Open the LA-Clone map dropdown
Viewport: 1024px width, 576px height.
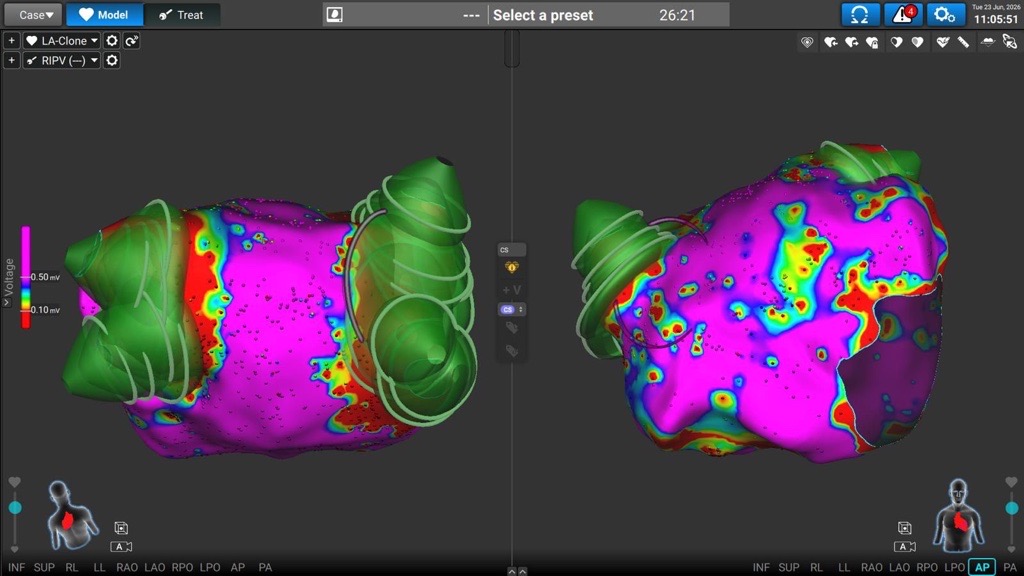click(61, 40)
